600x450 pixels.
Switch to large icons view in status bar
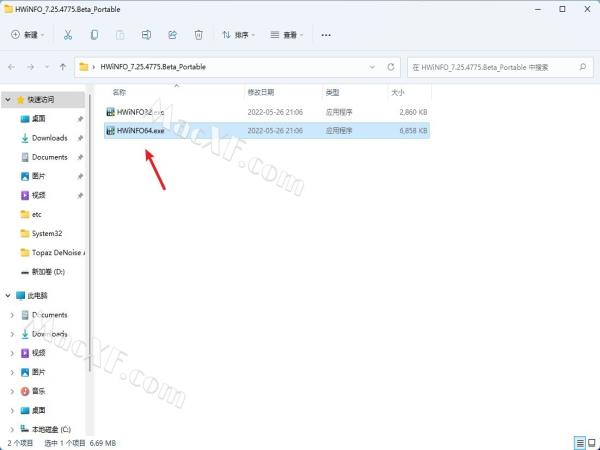point(592,443)
